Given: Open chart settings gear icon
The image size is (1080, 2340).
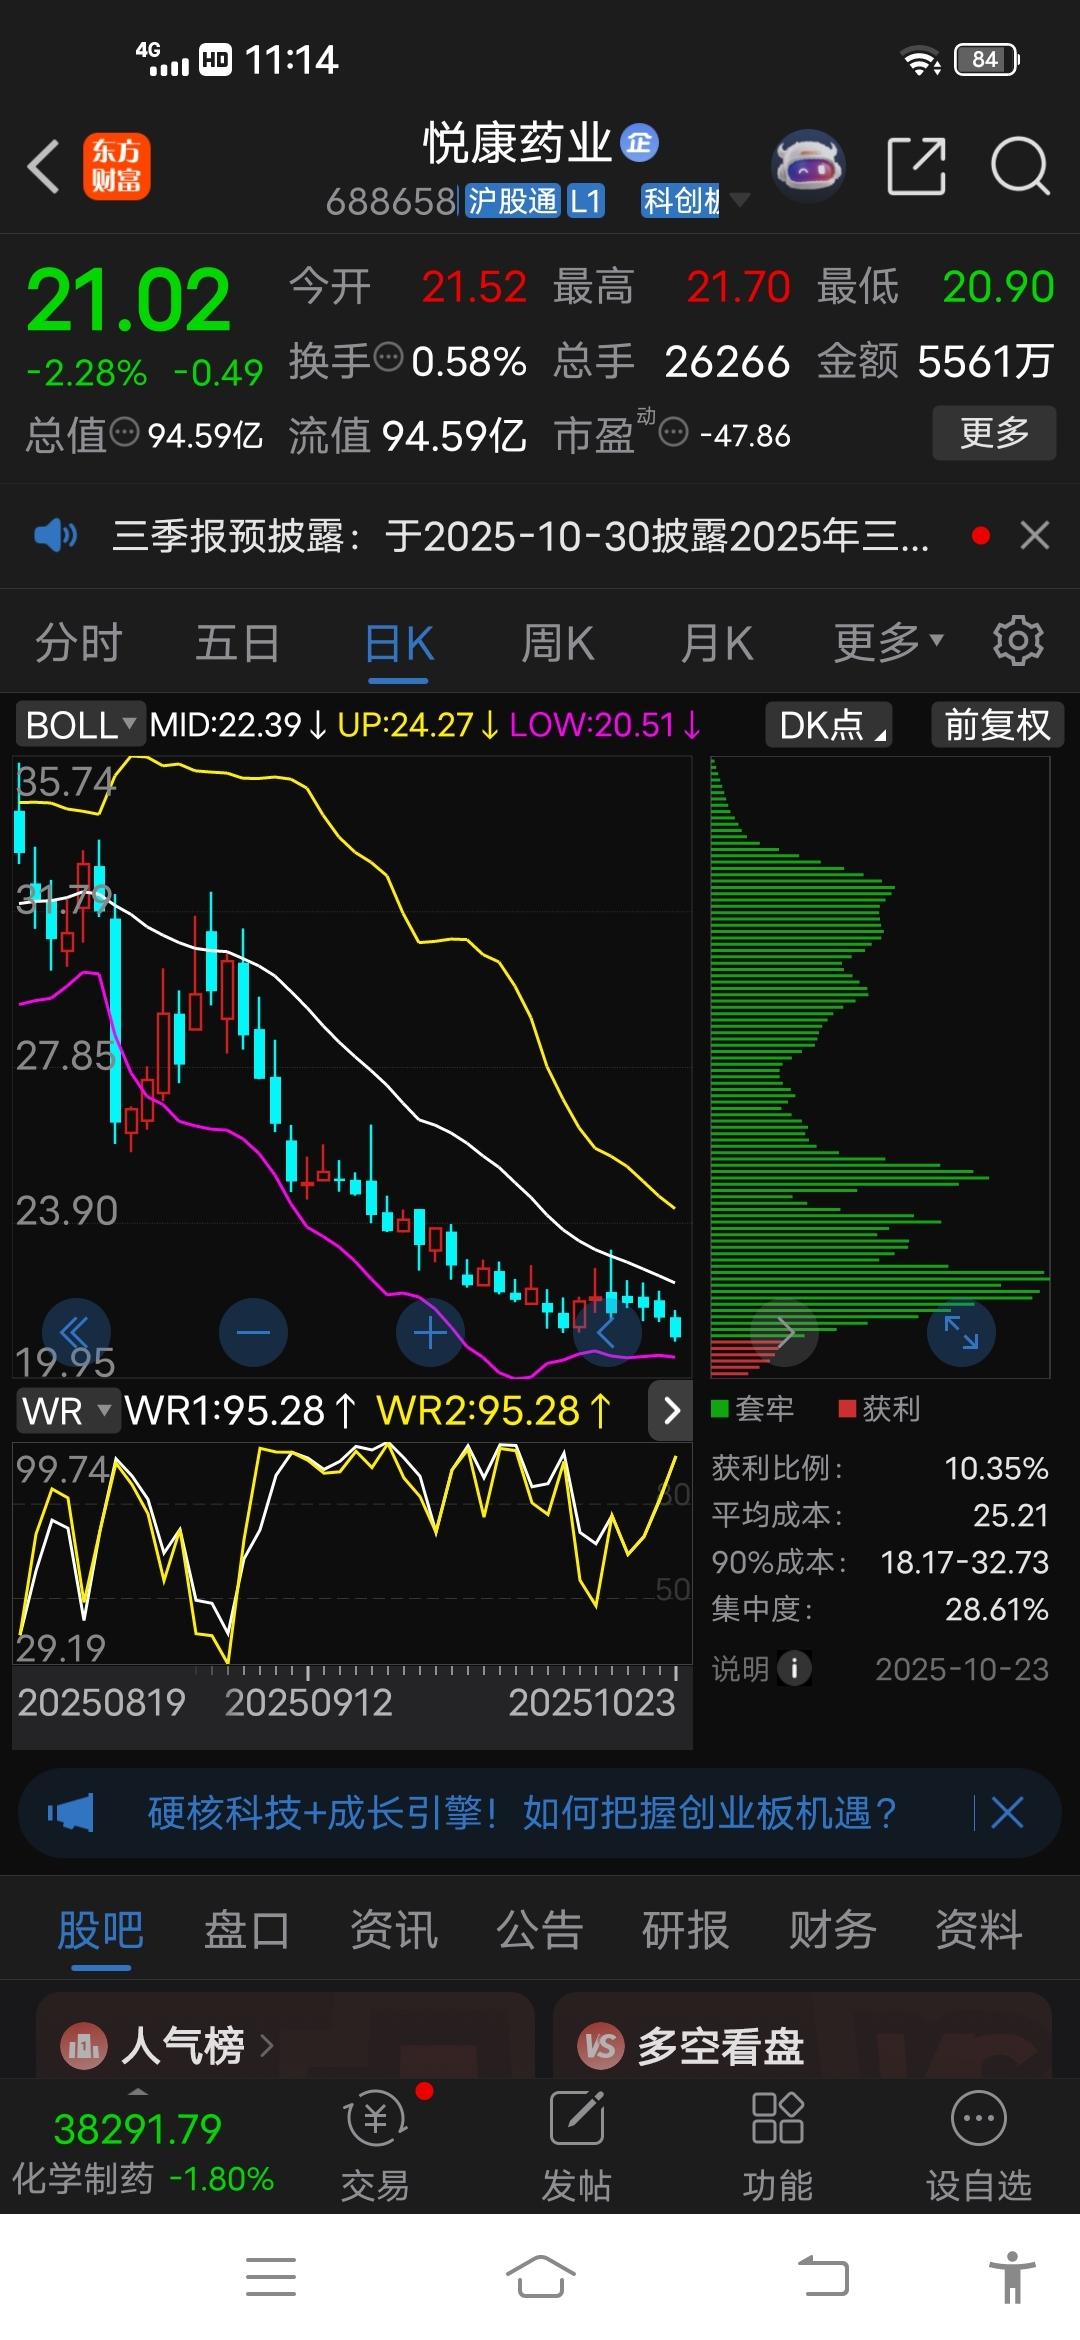Looking at the screenshot, I should point(1018,641).
